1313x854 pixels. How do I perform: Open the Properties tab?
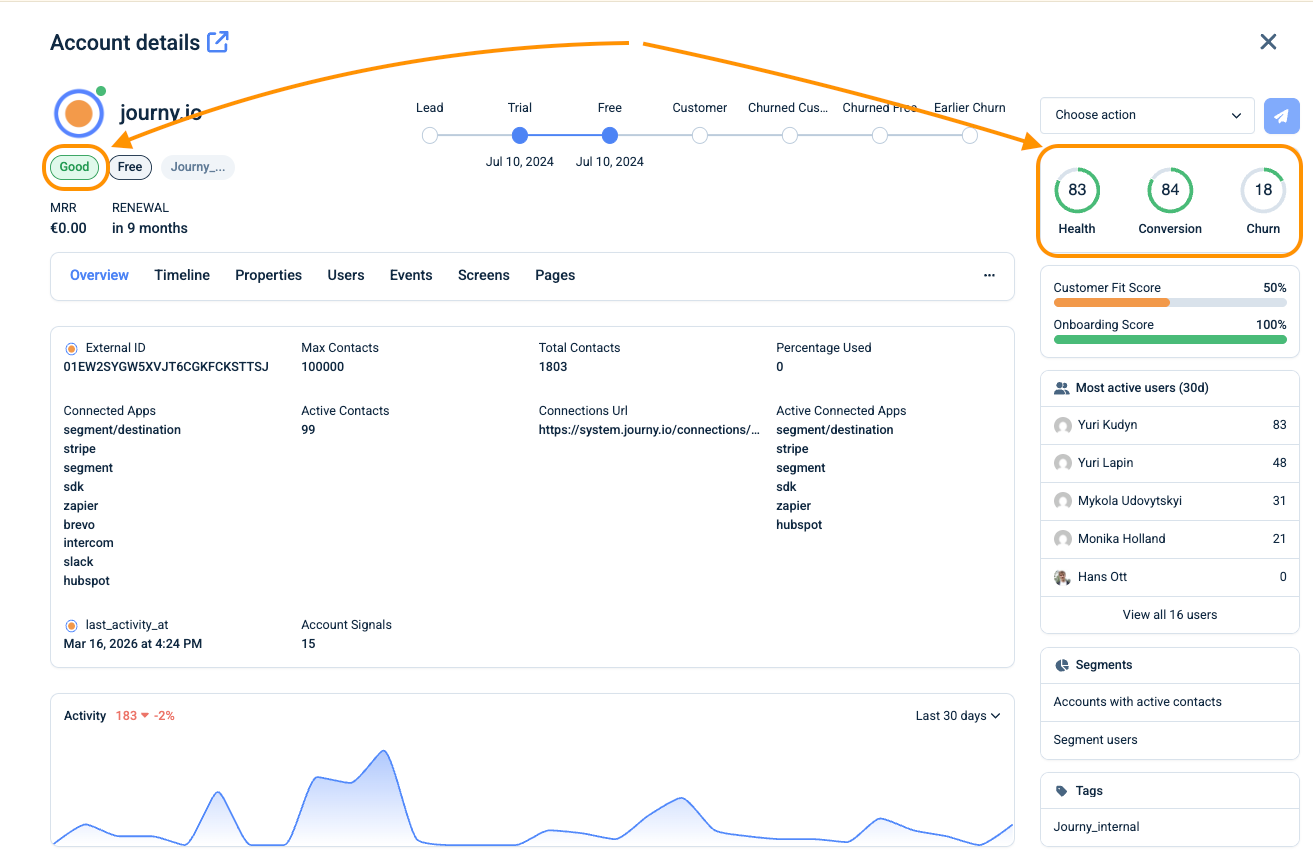point(268,275)
